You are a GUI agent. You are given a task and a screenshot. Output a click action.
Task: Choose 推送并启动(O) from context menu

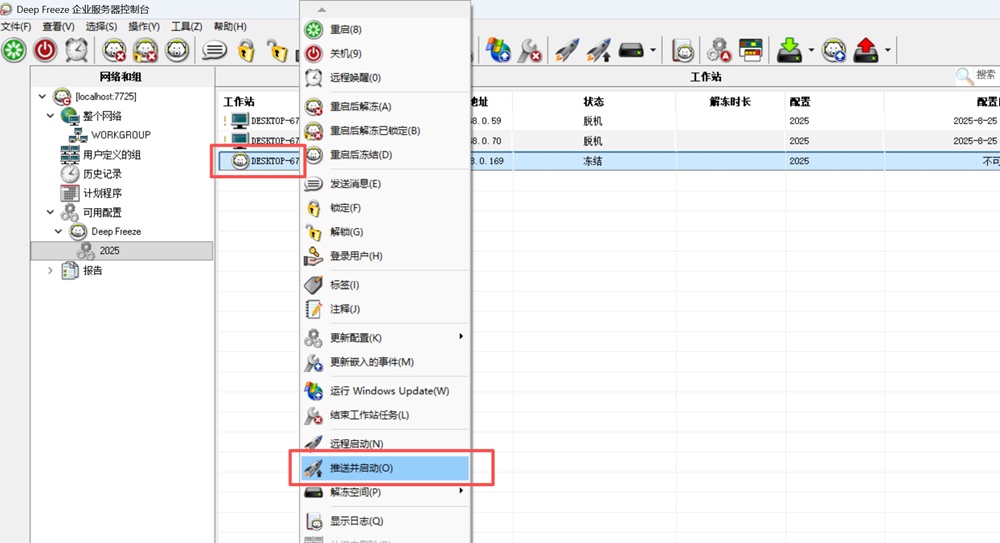coord(380,468)
